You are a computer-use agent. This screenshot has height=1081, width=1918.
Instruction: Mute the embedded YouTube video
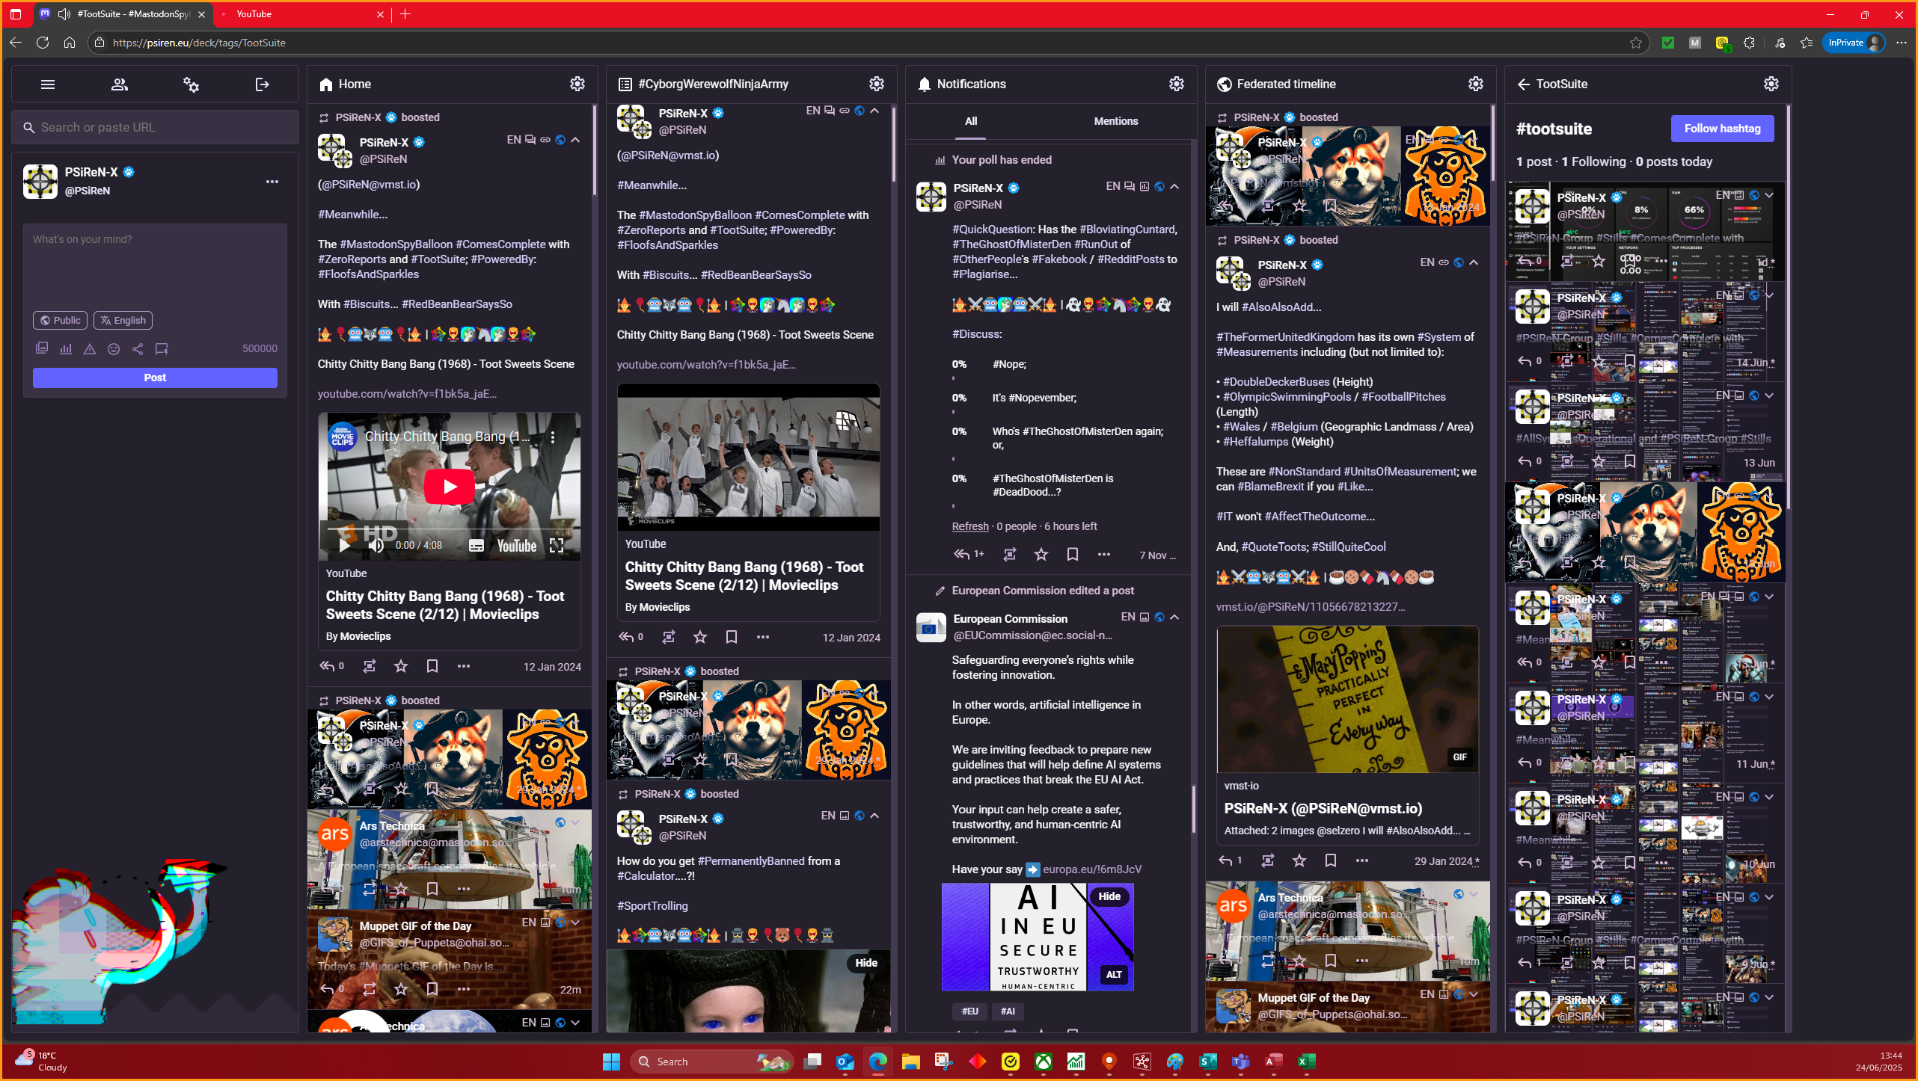pyautogui.click(x=377, y=546)
